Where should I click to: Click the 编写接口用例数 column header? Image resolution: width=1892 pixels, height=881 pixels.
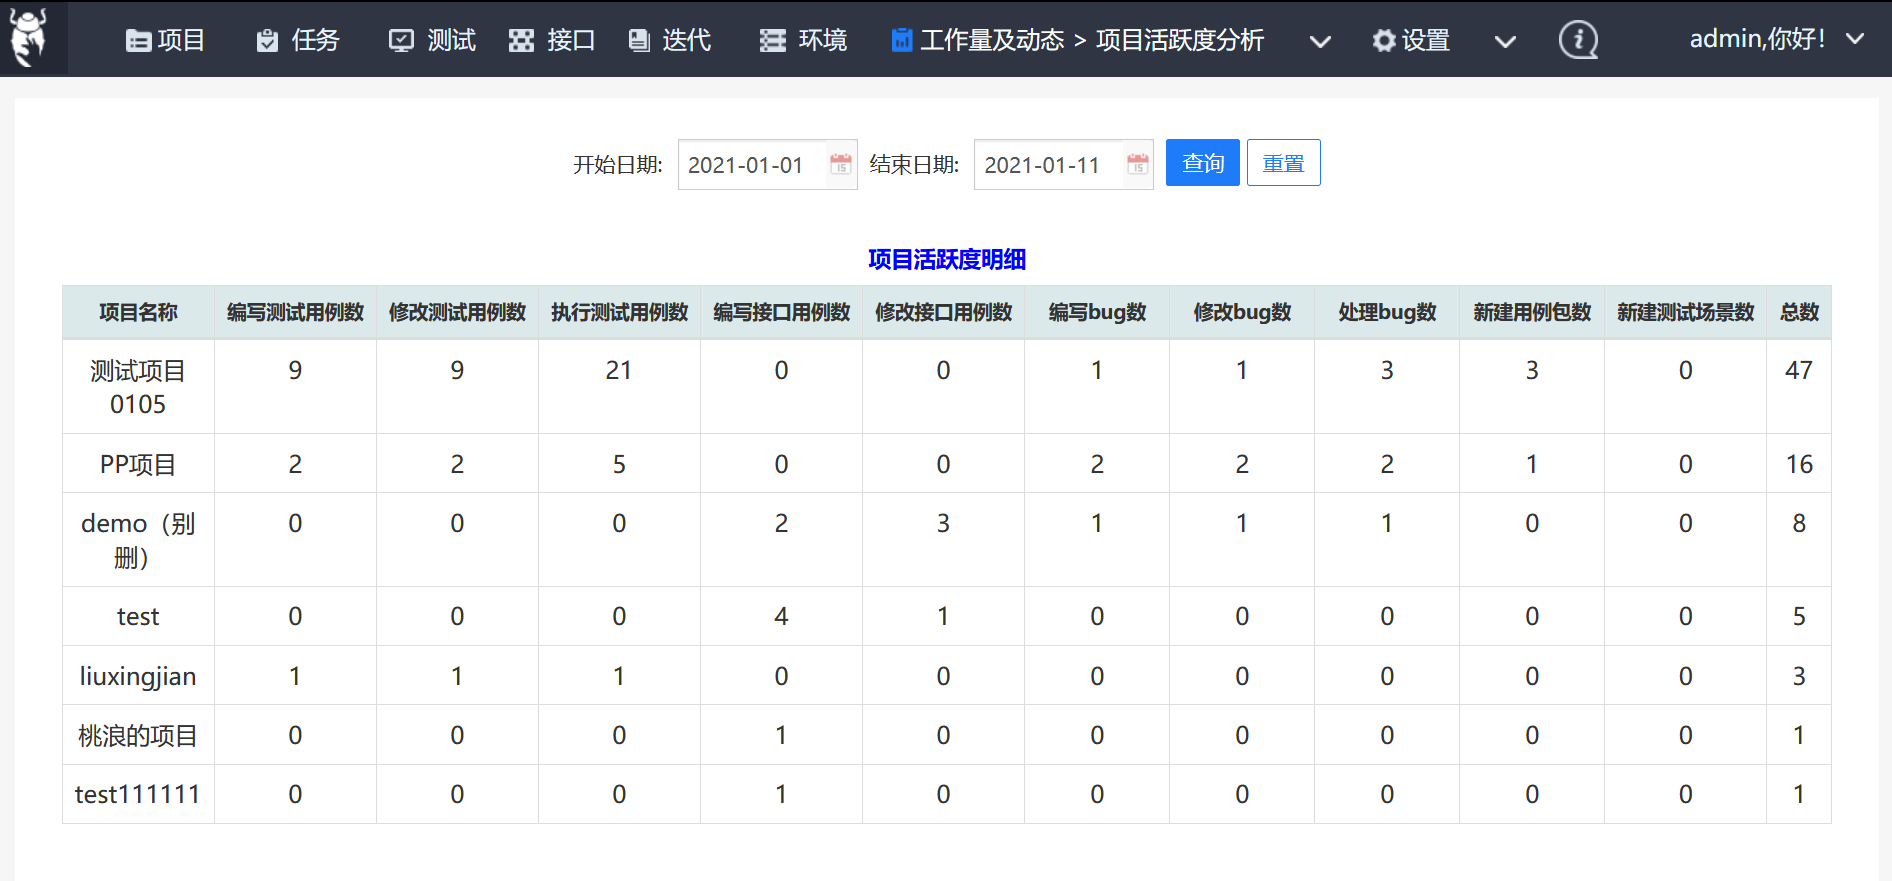(x=781, y=312)
